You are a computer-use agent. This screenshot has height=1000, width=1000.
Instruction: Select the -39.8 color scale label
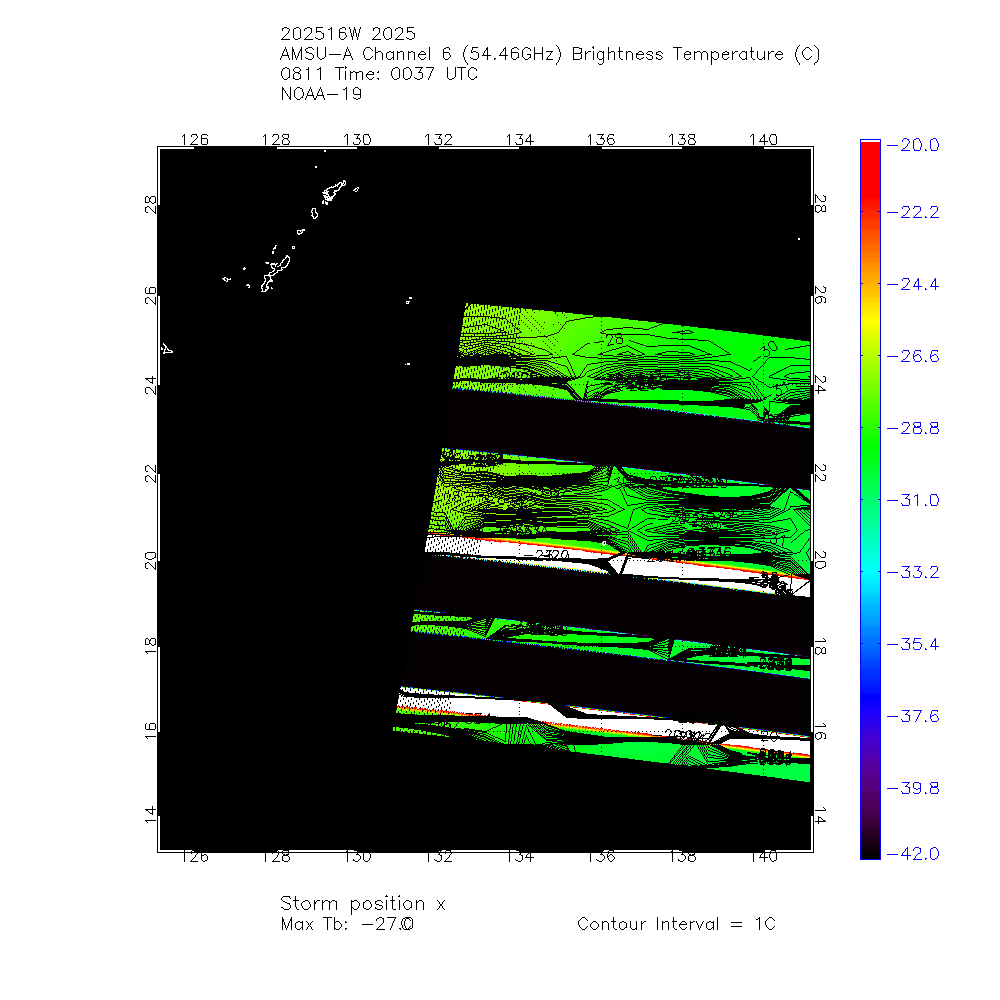click(x=913, y=789)
